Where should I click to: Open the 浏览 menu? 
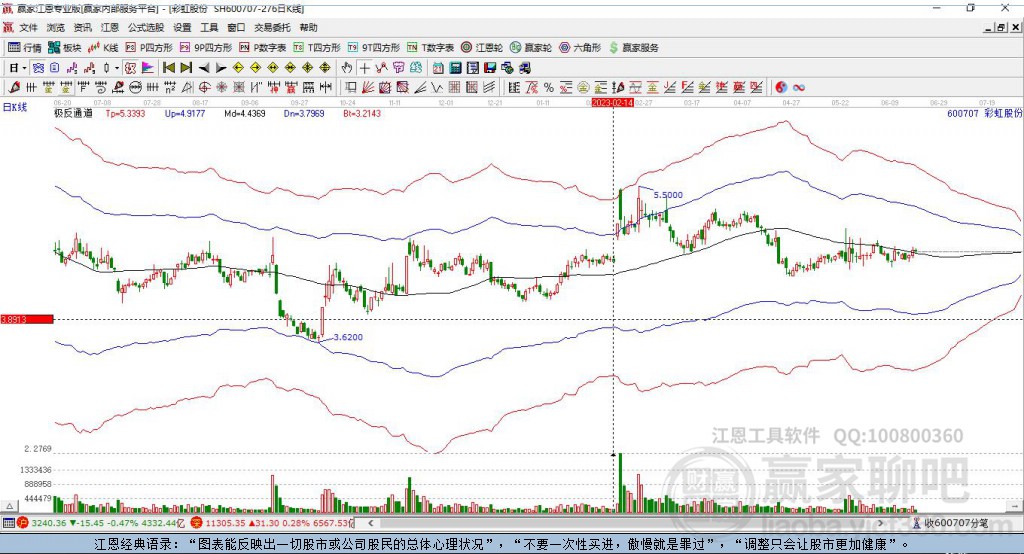(x=56, y=27)
